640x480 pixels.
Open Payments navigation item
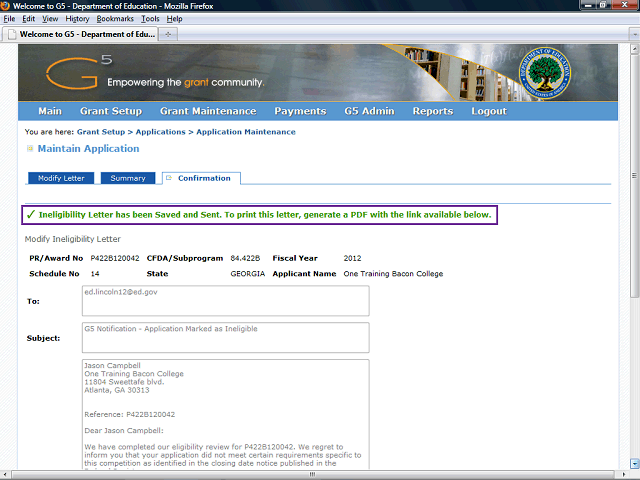click(x=300, y=111)
